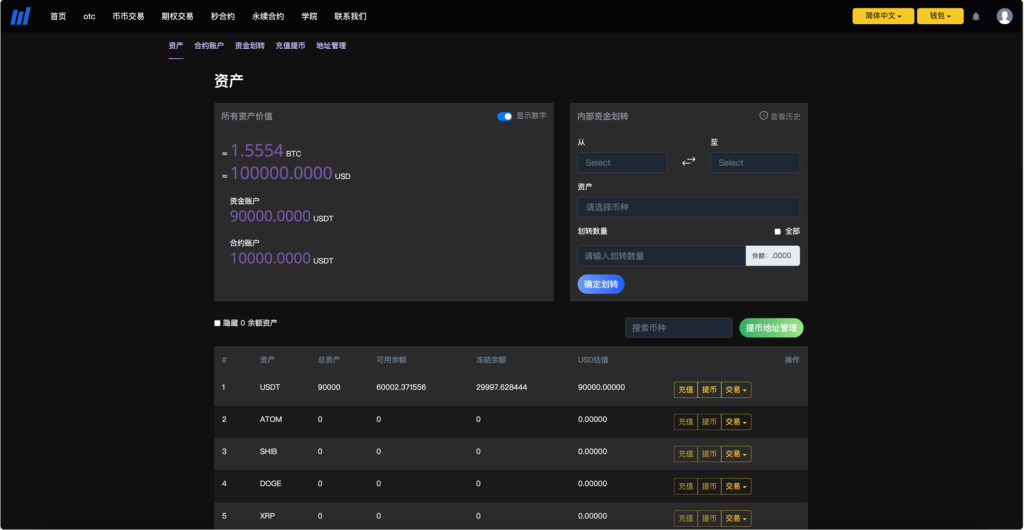This screenshot has height=530, width=1024.
Task: Open the 至 account Select dropdown
Action: (754, 162)
